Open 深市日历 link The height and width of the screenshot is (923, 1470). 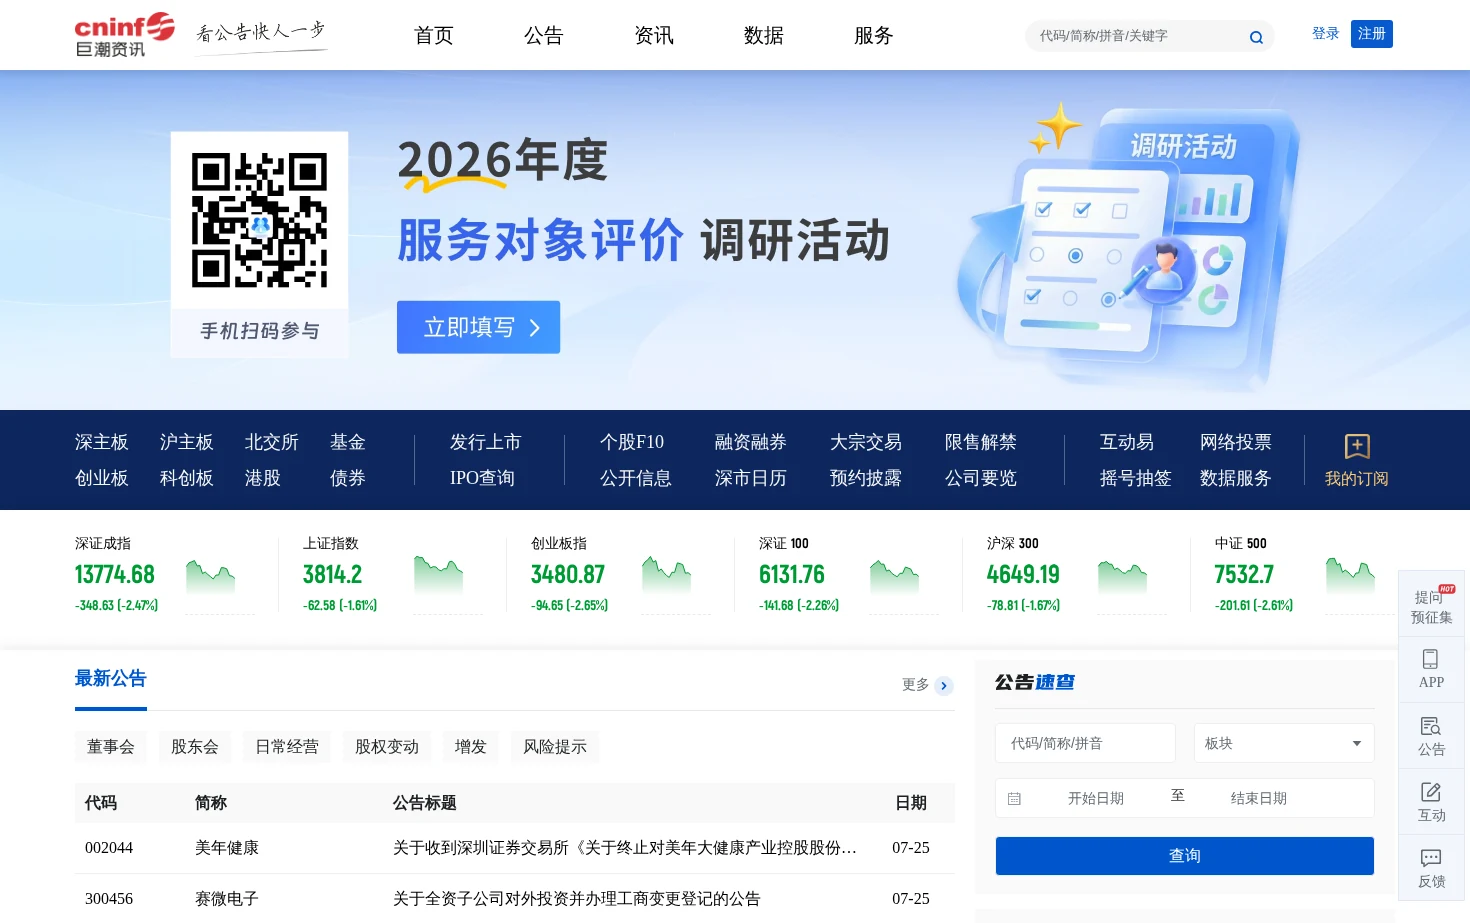[751, 478]
